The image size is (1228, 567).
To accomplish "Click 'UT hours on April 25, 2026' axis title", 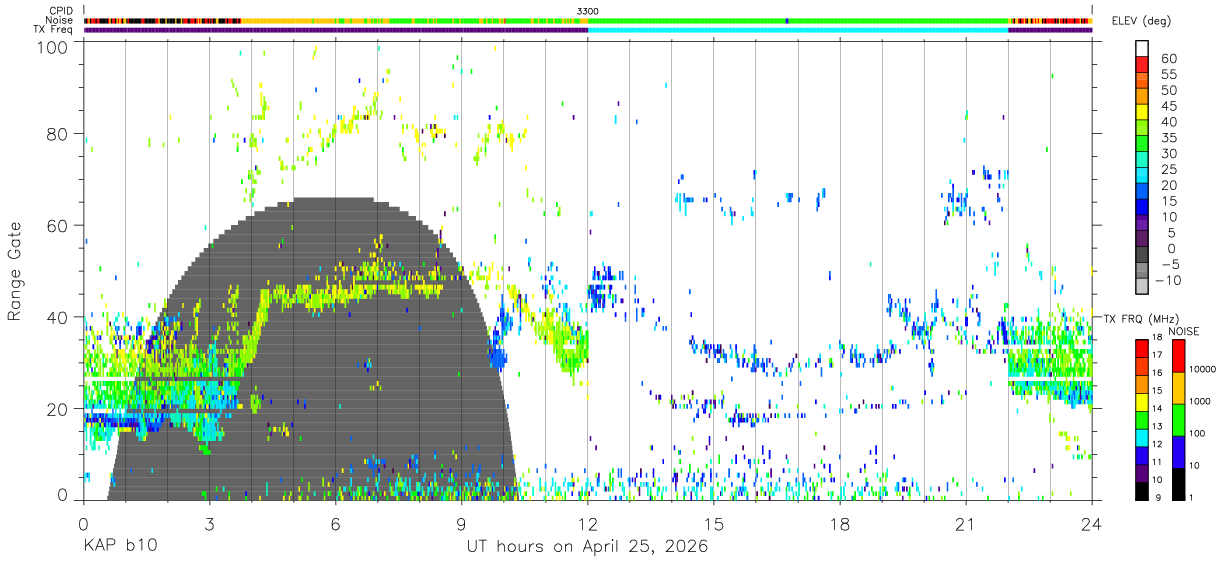I will 587,547.
